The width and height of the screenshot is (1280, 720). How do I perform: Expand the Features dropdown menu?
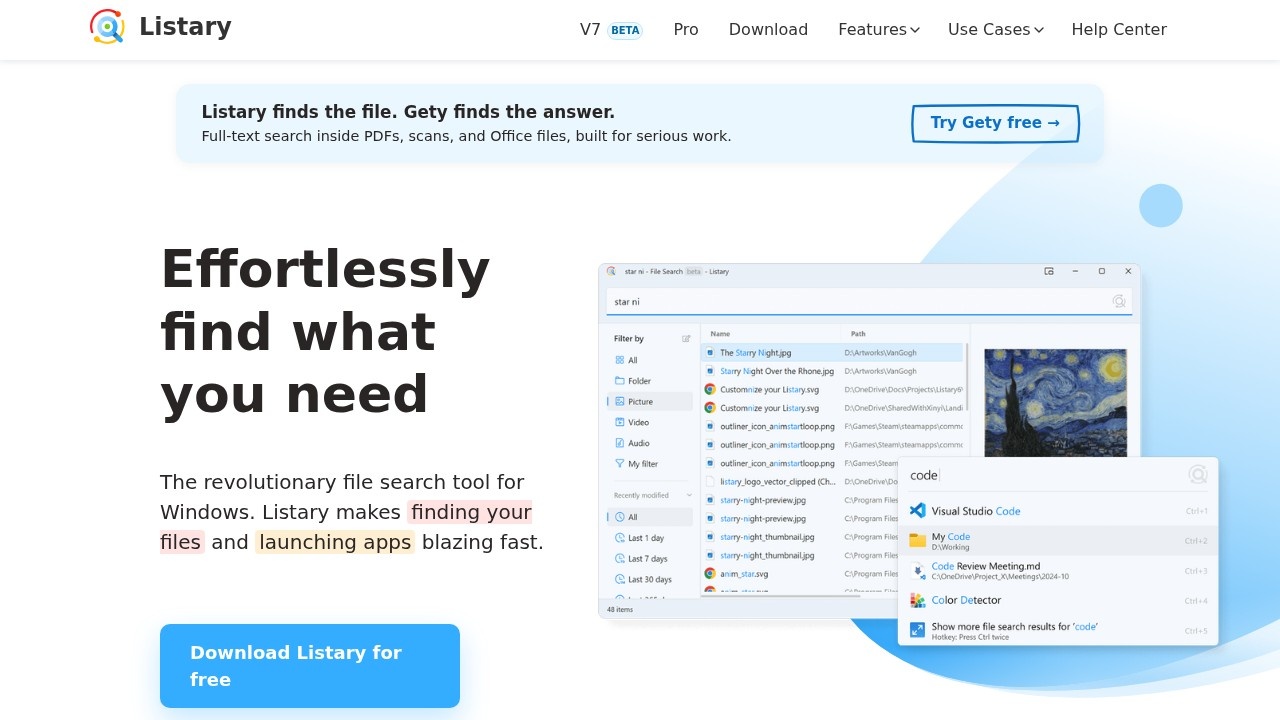[x=879, y=30]
